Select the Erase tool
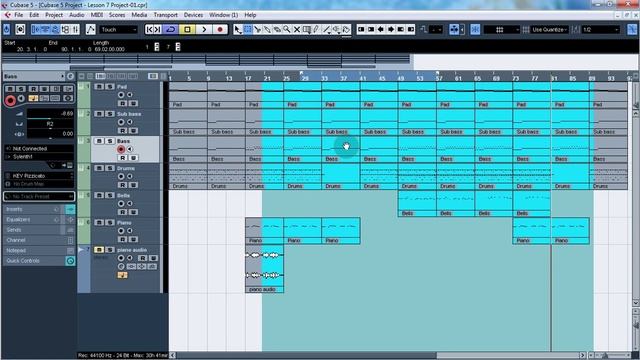This screenshot has width=640, height=360. pos(277,29)
